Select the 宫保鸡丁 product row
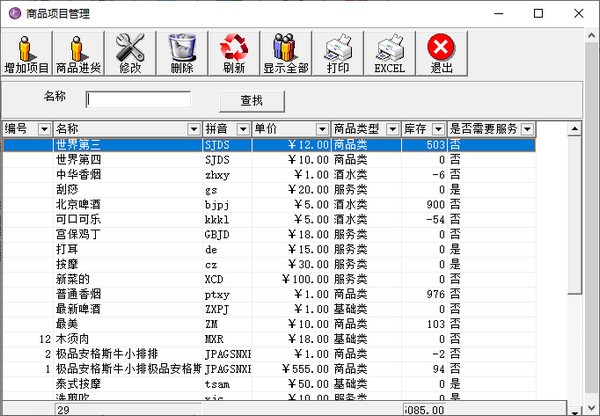Viewport: 600px width, 416px height. click(x=269, y=234)
